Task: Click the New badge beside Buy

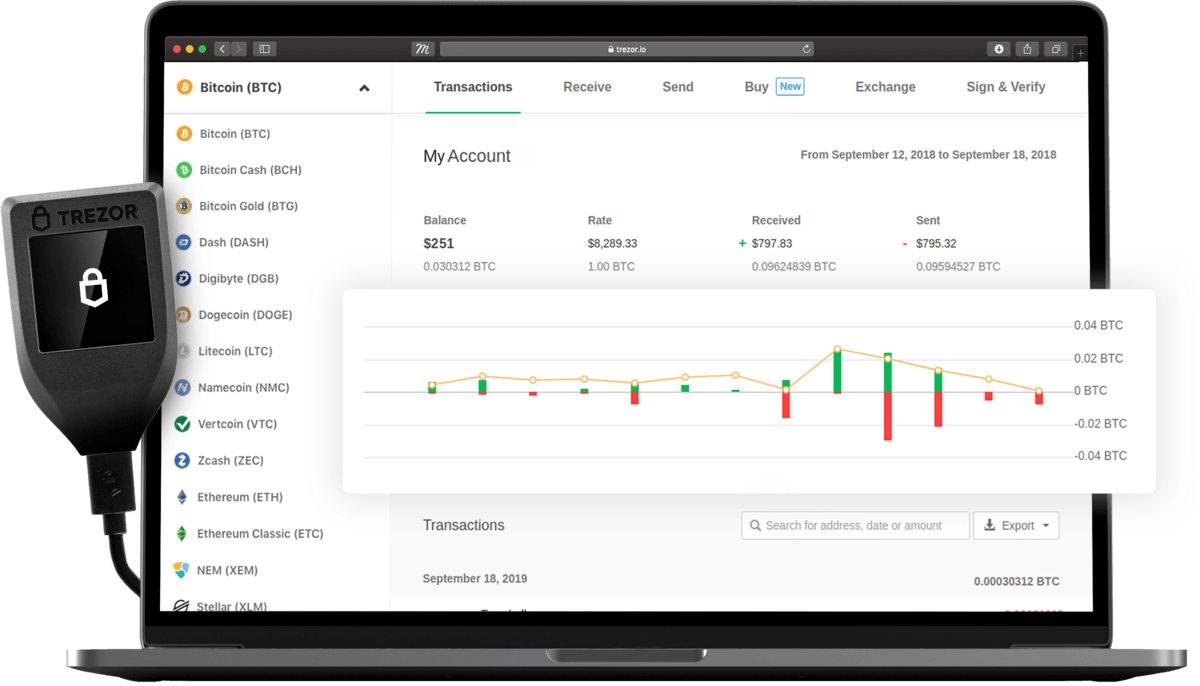Action: click(790, 87)
